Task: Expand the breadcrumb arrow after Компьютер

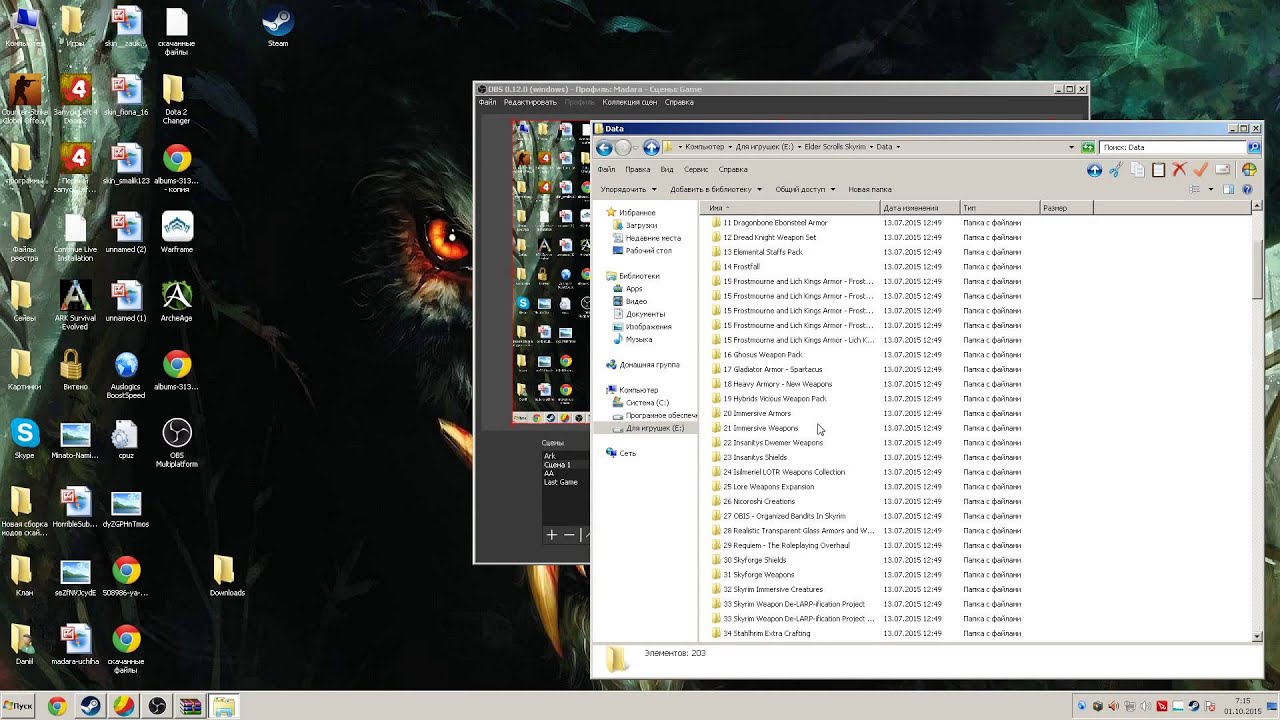Action: tap(730, 147)
